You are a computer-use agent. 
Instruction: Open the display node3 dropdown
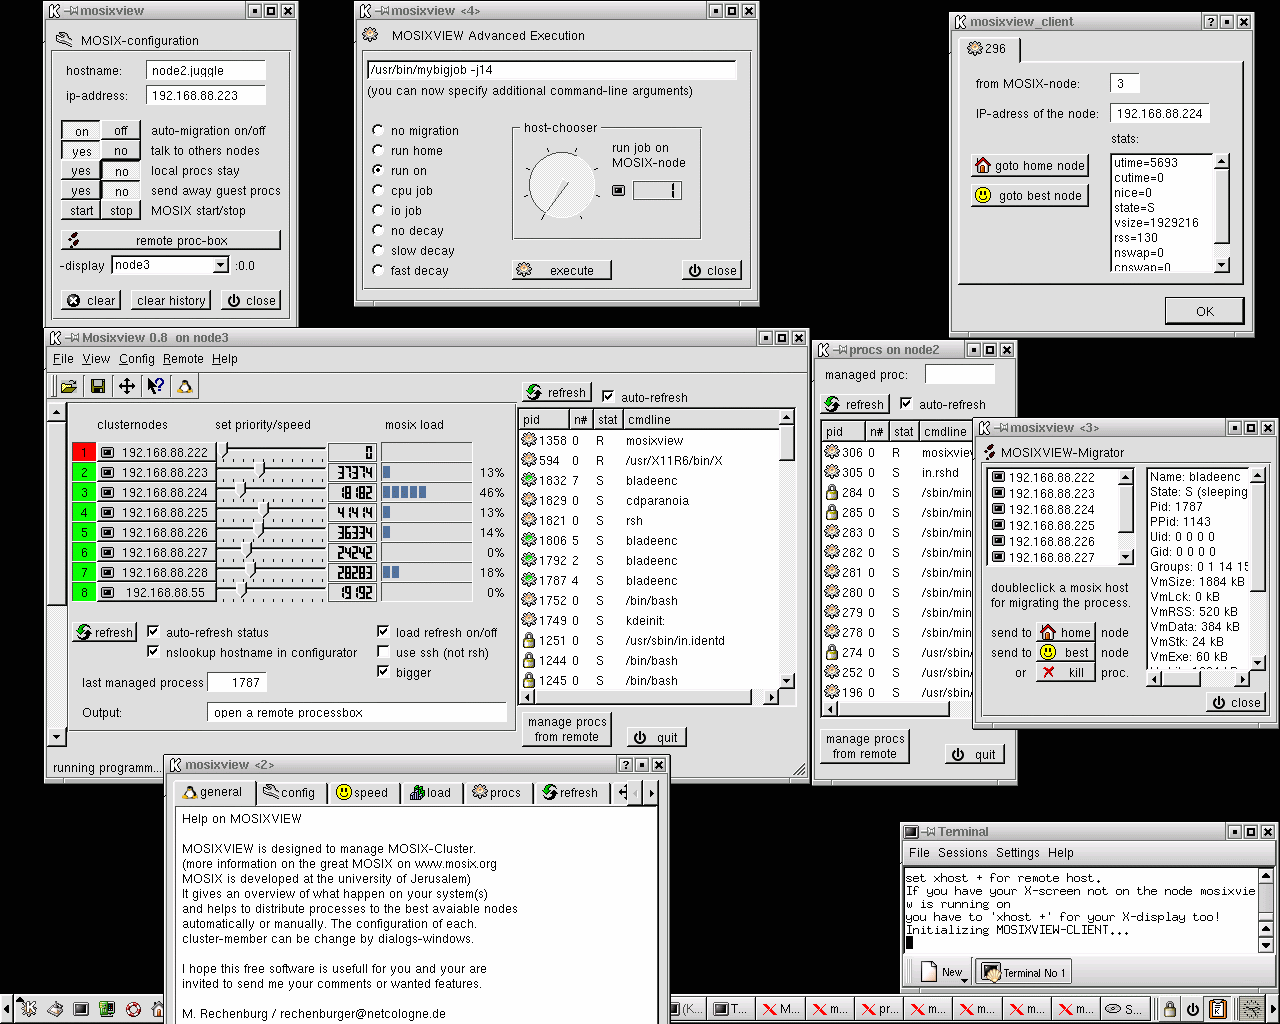pos(221,265)
